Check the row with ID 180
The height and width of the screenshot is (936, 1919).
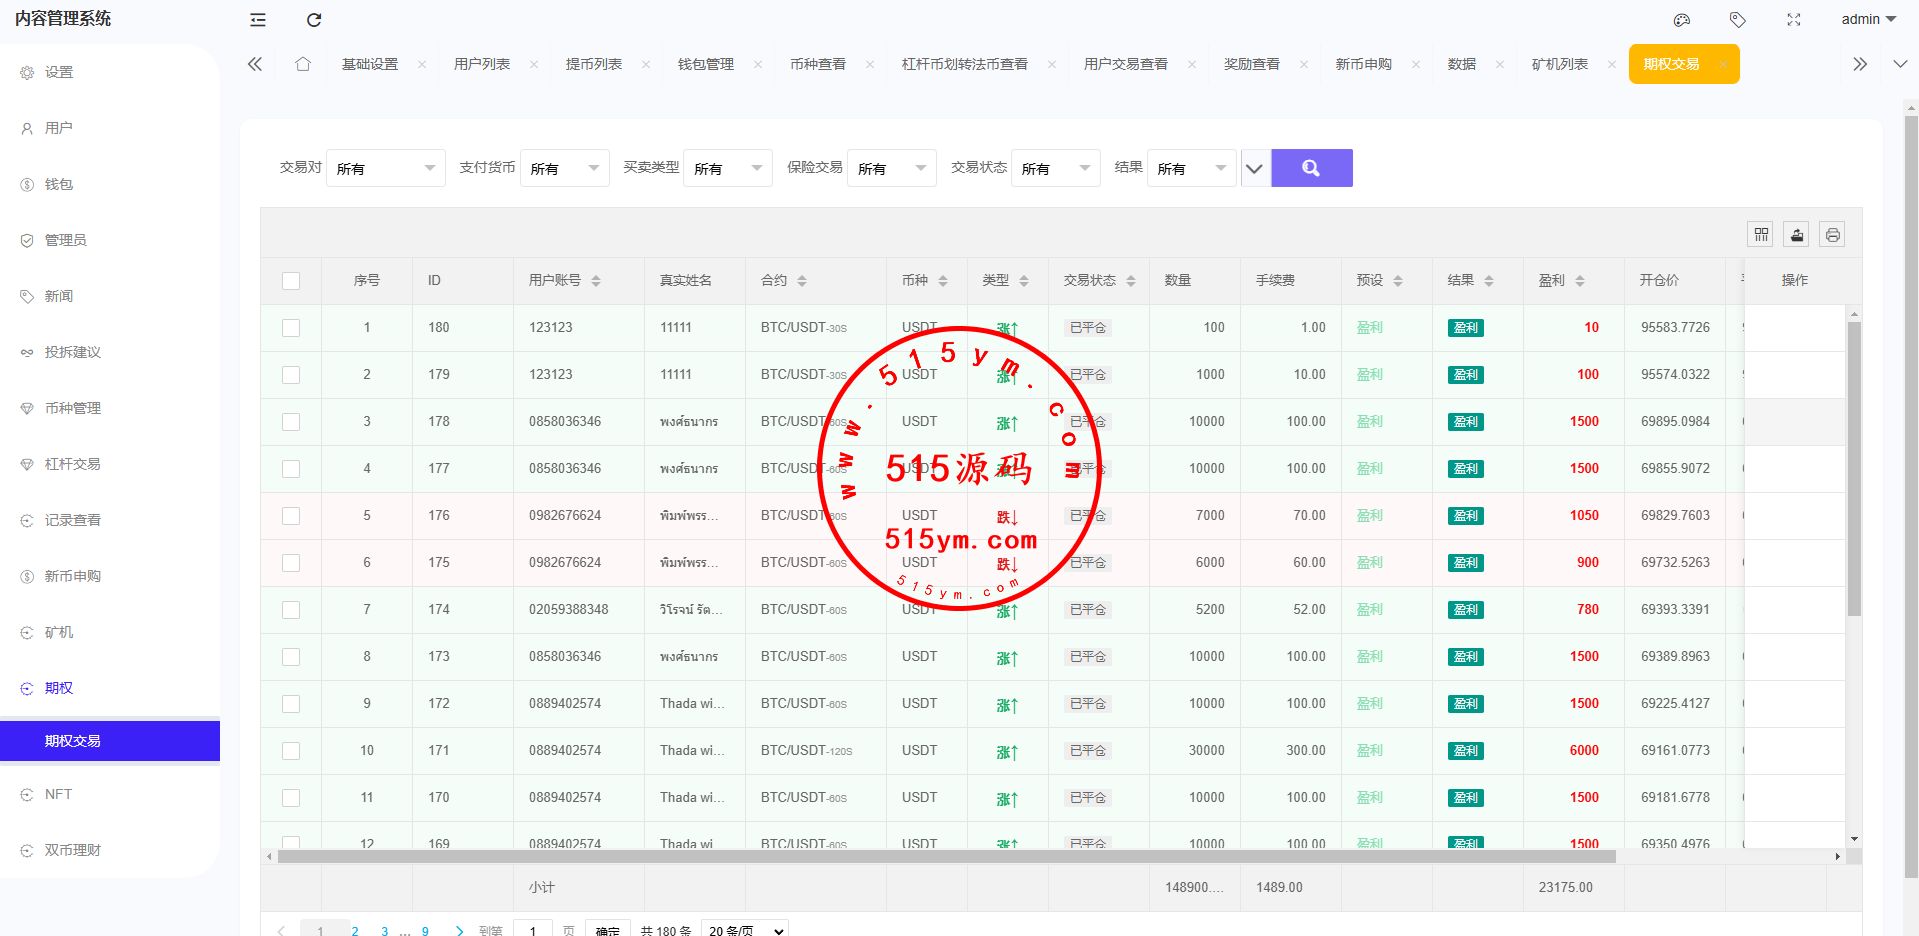click(291, 328)
